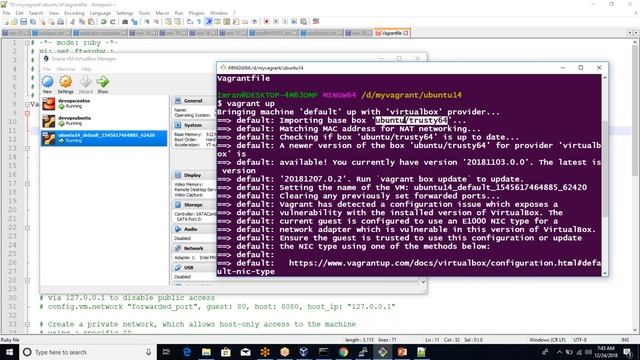Viewport: 640px width, 360px height.
Task: Select the devopsubuntu virtual machine
Action: tap(104, 121)
